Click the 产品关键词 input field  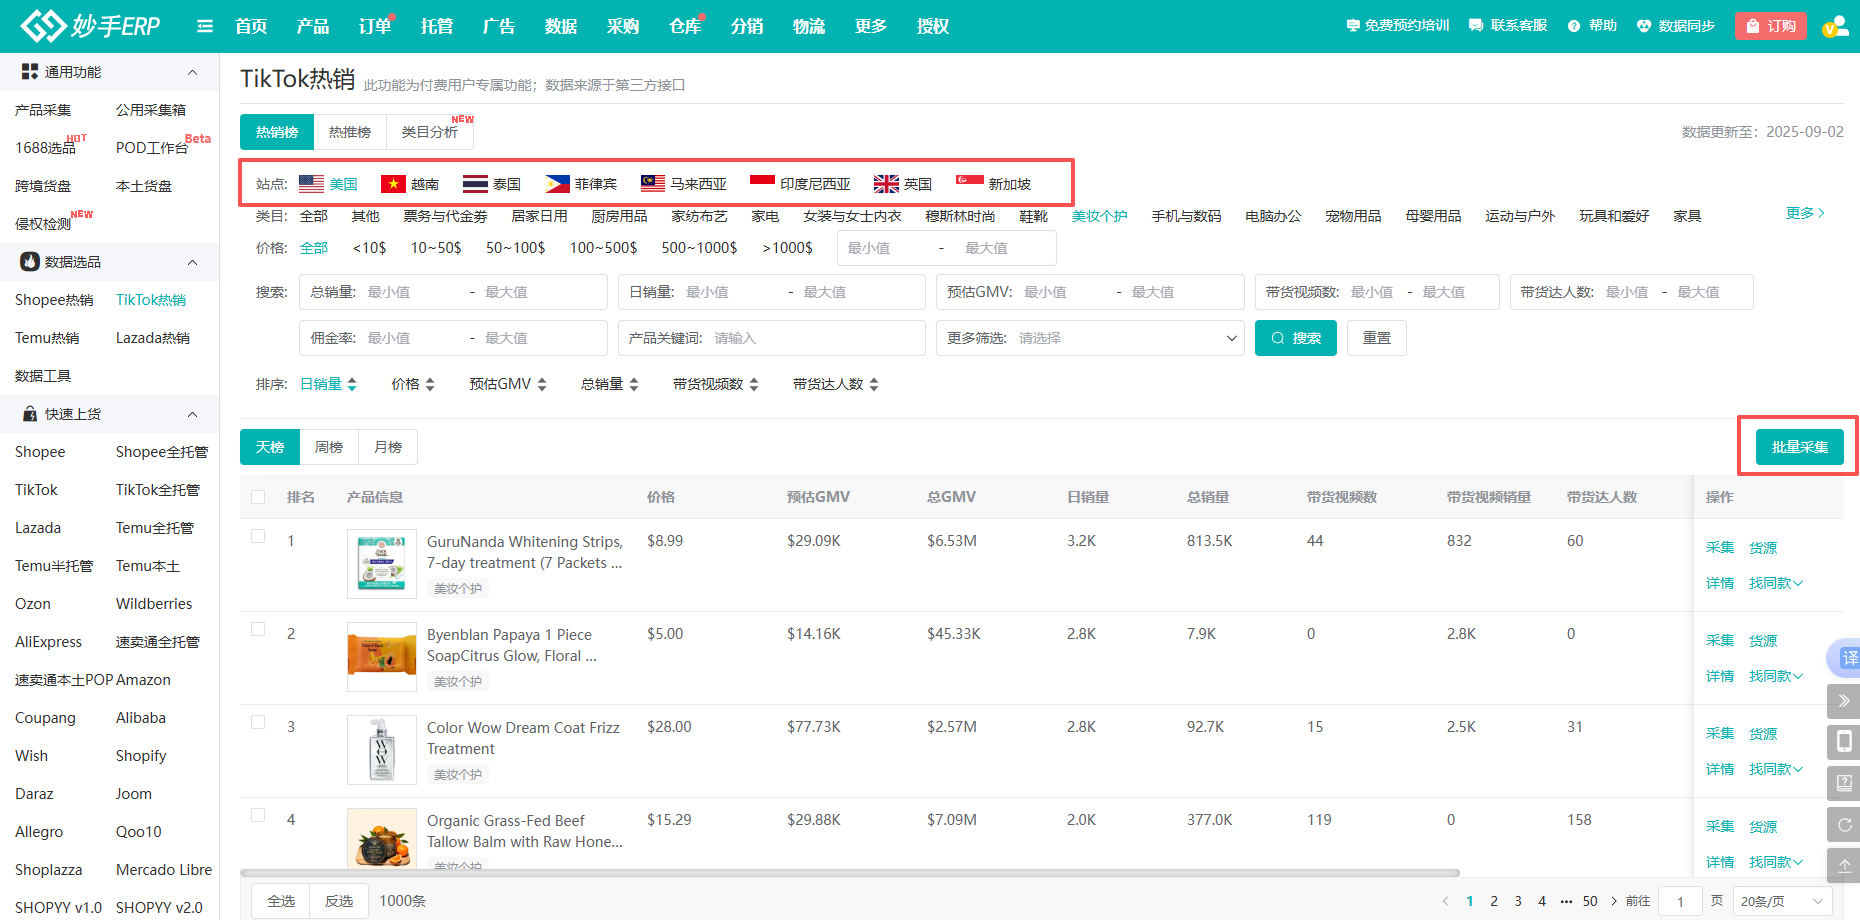(815, 338)
